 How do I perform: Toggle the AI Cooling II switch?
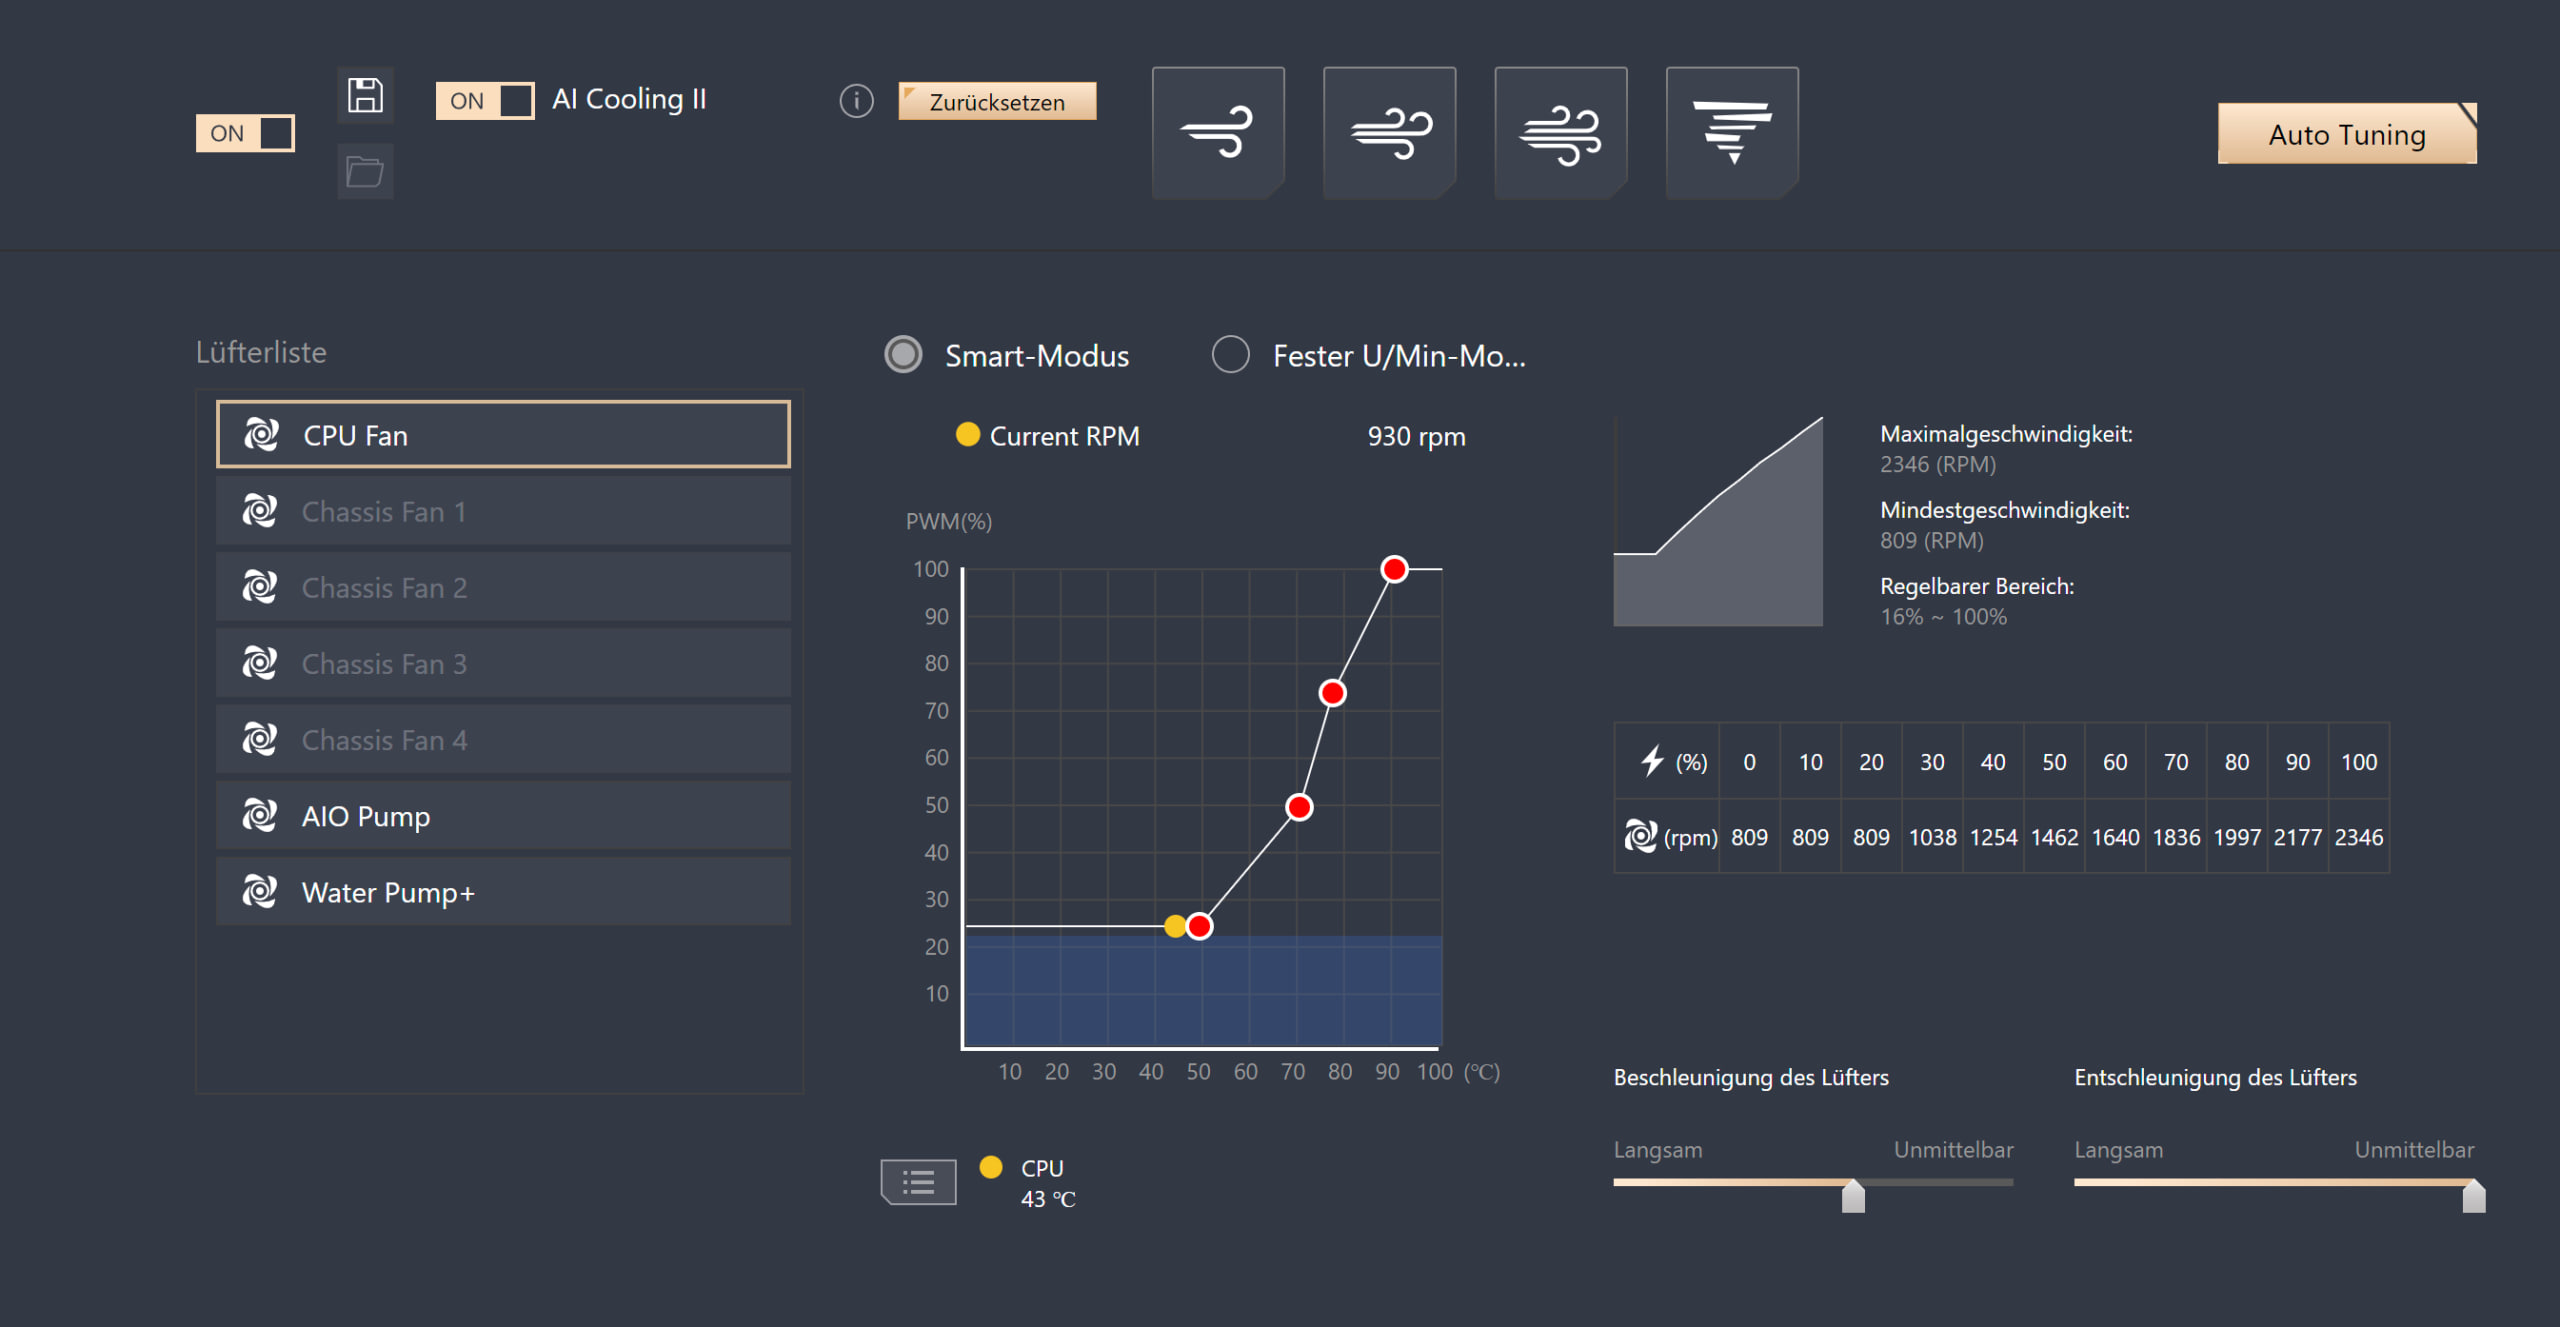485,101
